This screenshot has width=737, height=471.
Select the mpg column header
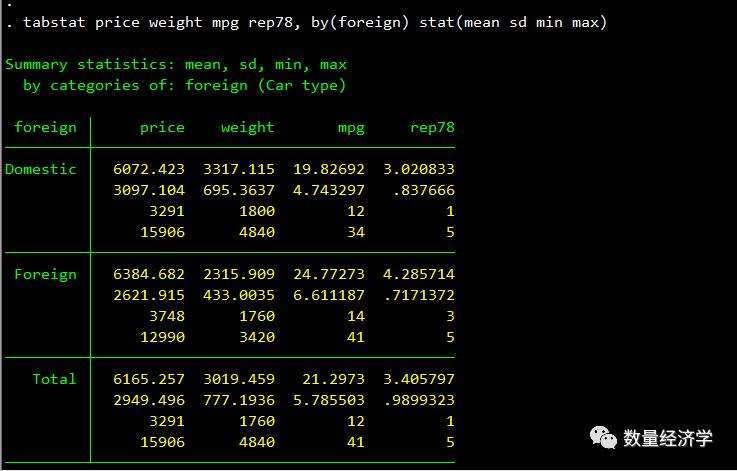tap(351, 128)
